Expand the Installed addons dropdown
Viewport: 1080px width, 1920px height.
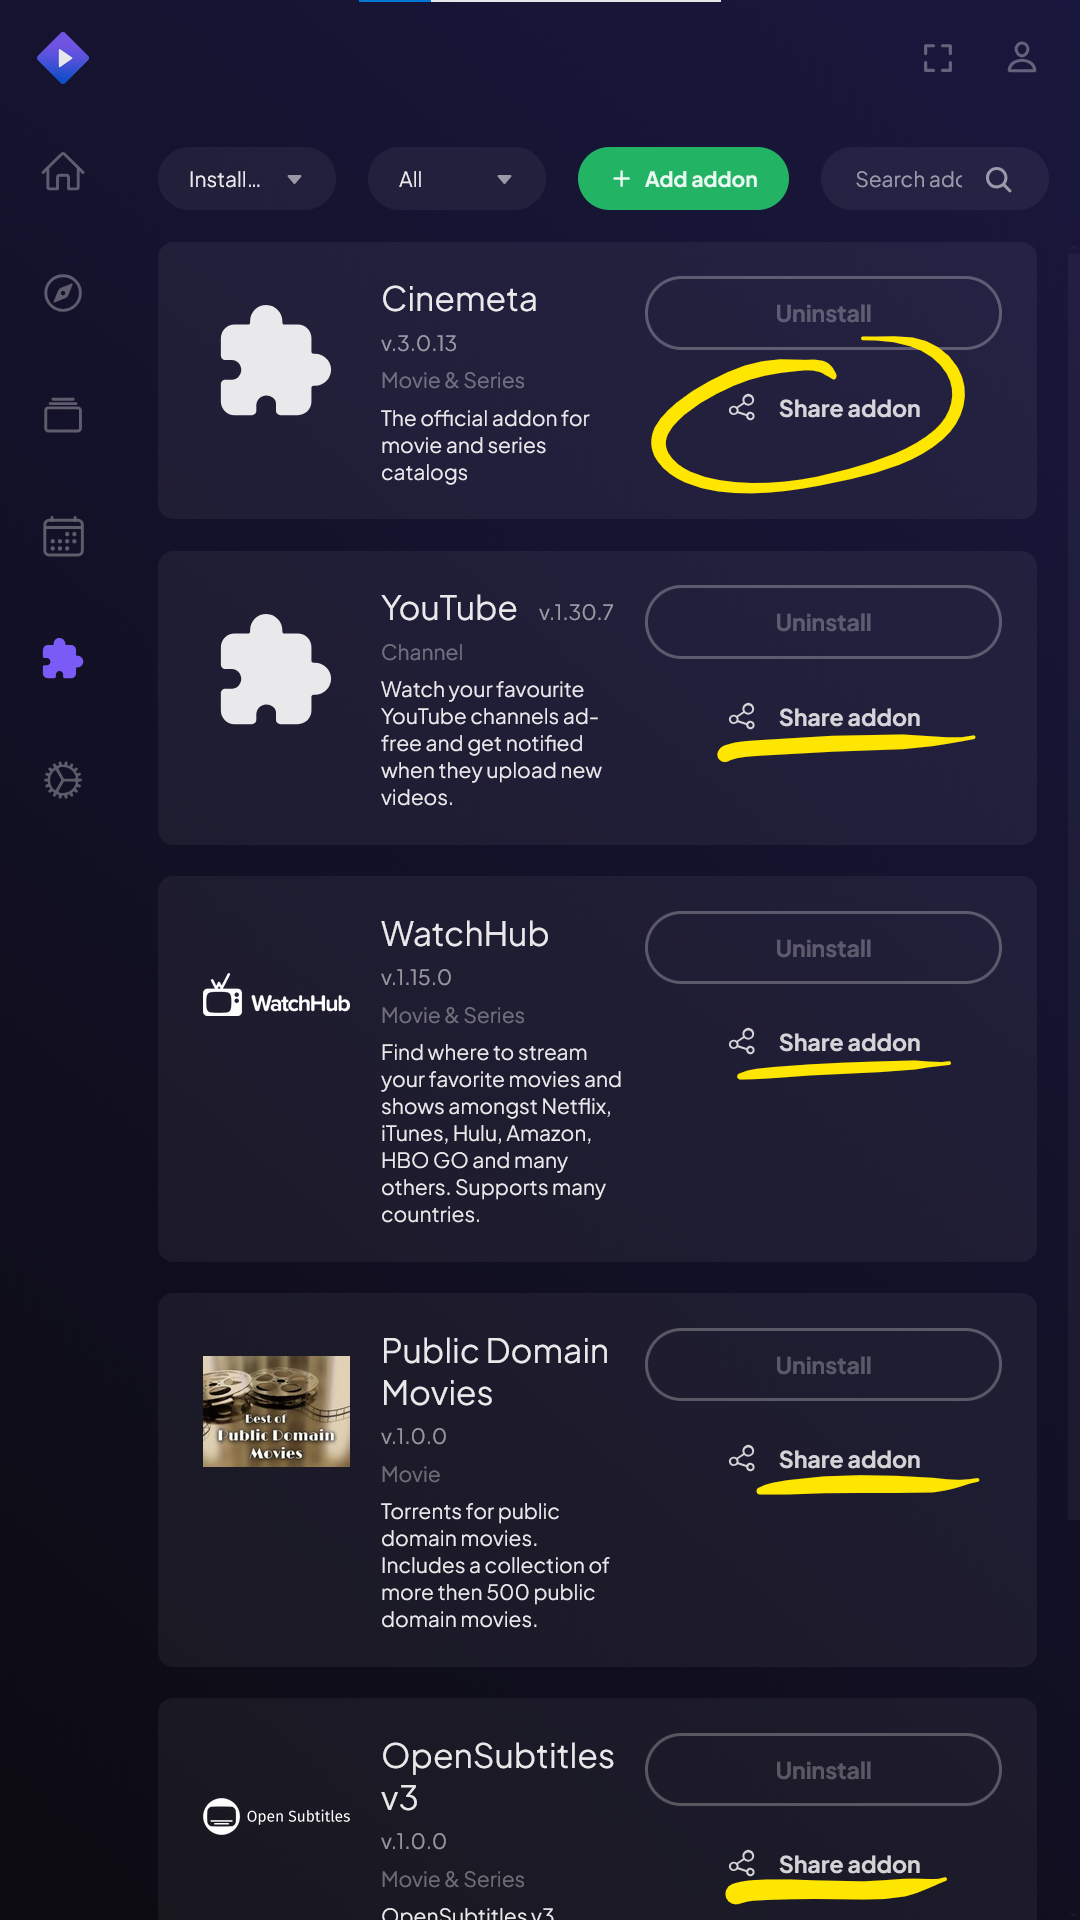[247, 179]
